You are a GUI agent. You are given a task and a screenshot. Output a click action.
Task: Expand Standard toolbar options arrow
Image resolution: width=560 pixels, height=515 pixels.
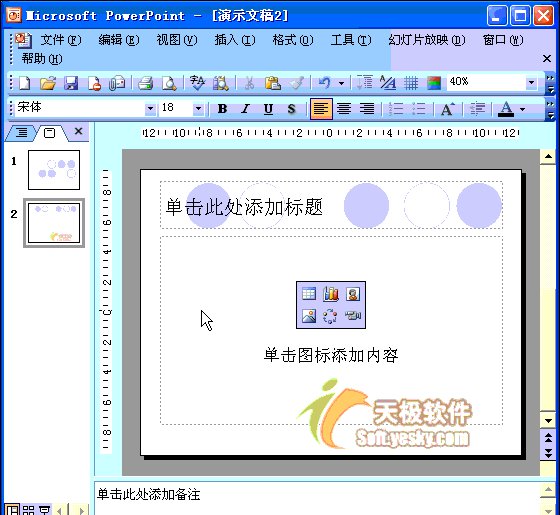point(550,83)
